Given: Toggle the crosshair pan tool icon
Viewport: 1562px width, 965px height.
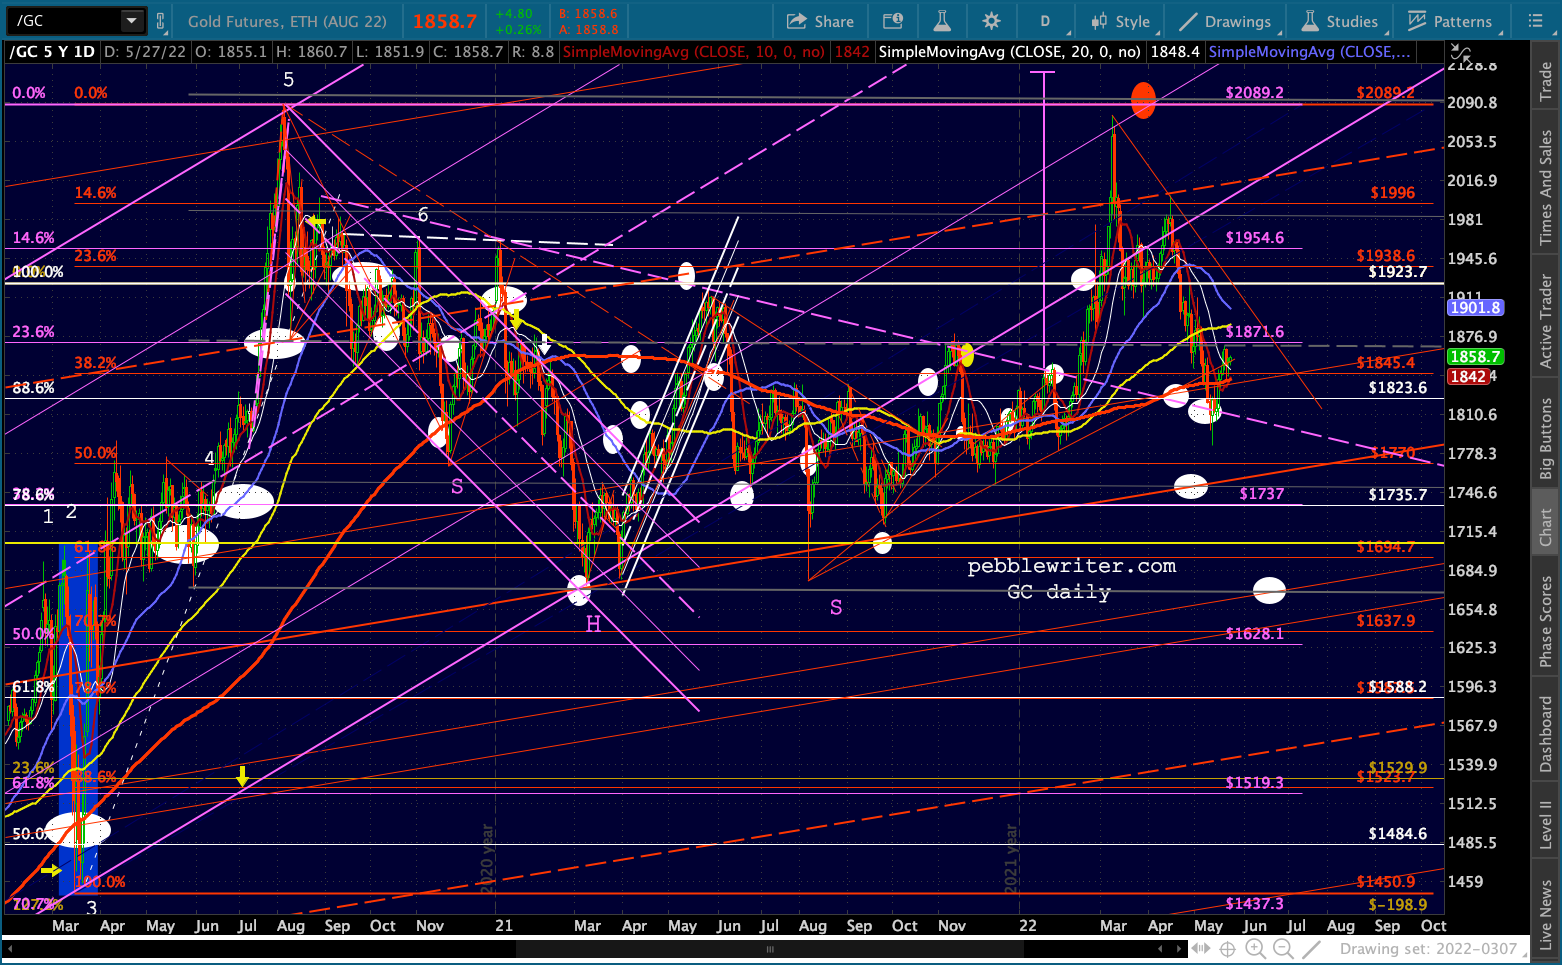Looking at the screenshot, I should tap(1227, 949).
